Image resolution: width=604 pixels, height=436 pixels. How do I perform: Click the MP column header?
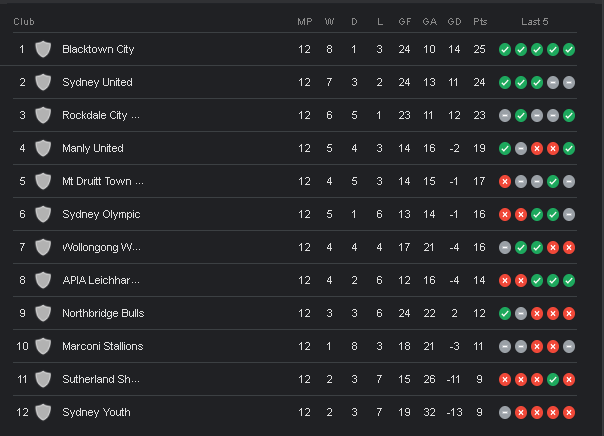[x=305, y=22]
